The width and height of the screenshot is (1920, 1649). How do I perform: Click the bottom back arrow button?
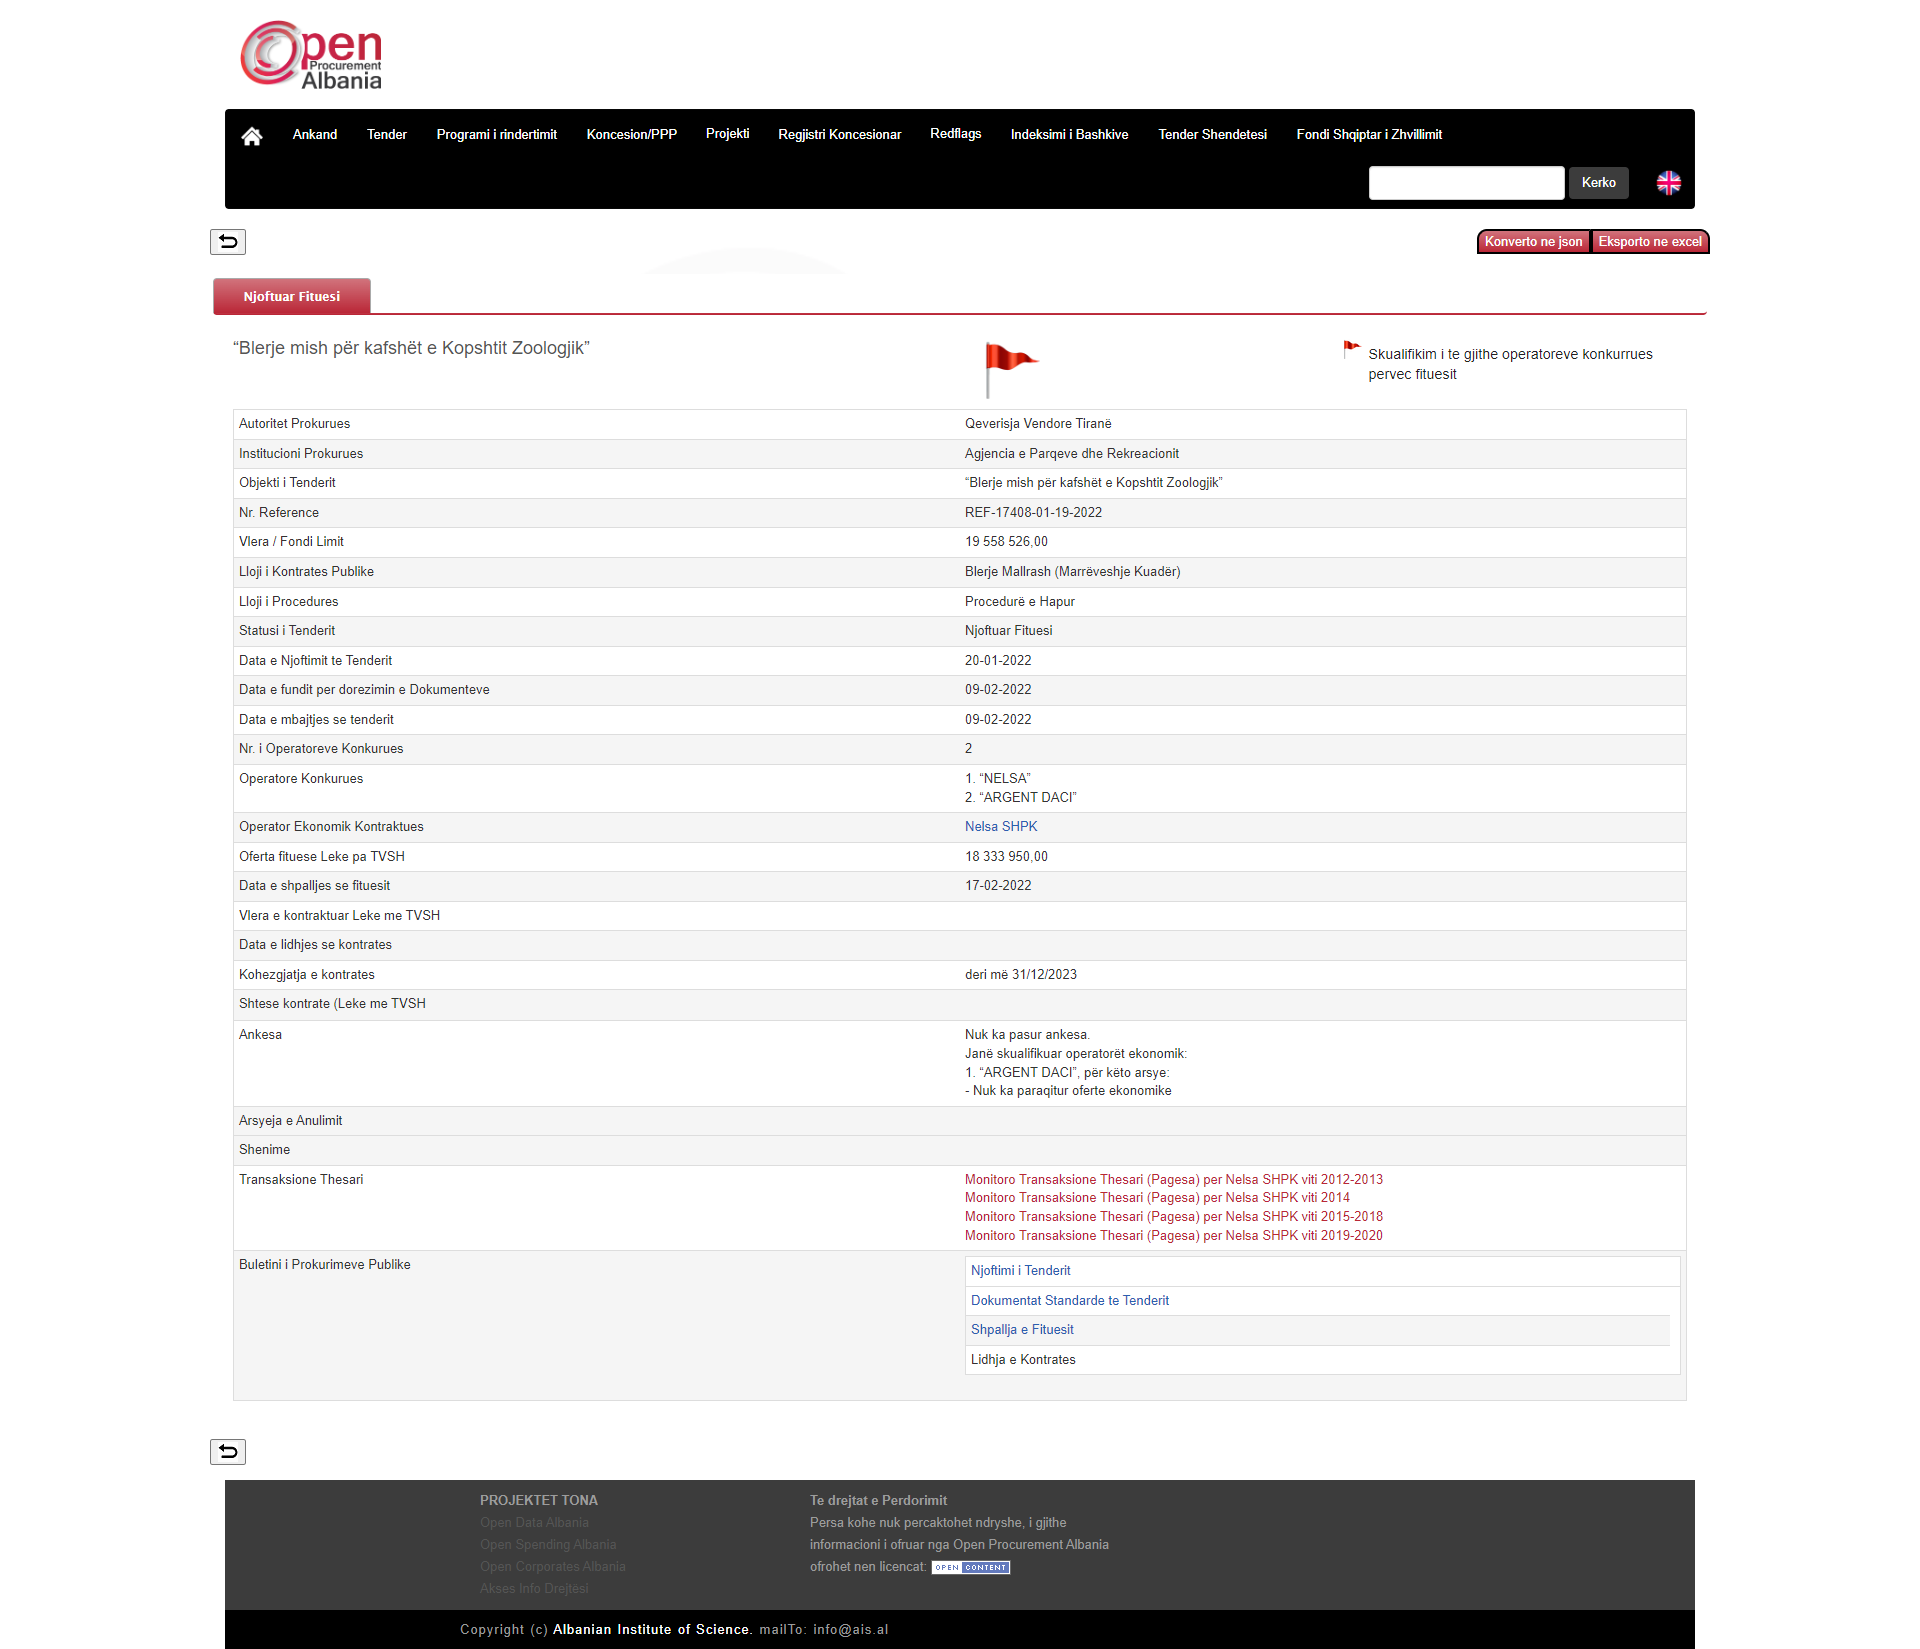point(228,1452)
